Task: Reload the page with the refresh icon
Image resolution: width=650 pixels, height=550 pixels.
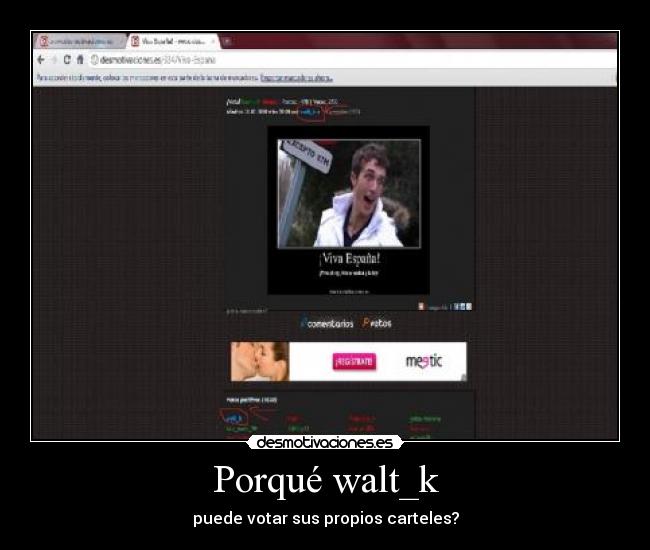Action: pos(67,60)
